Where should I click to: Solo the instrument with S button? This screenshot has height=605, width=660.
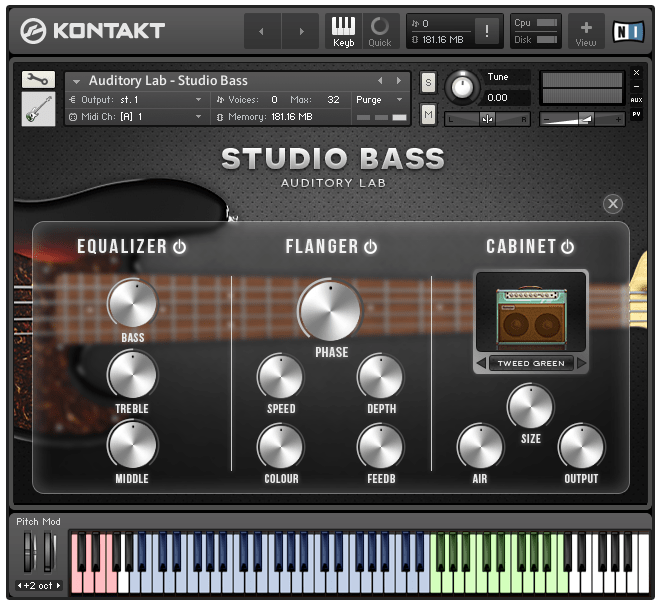[428, 82]
